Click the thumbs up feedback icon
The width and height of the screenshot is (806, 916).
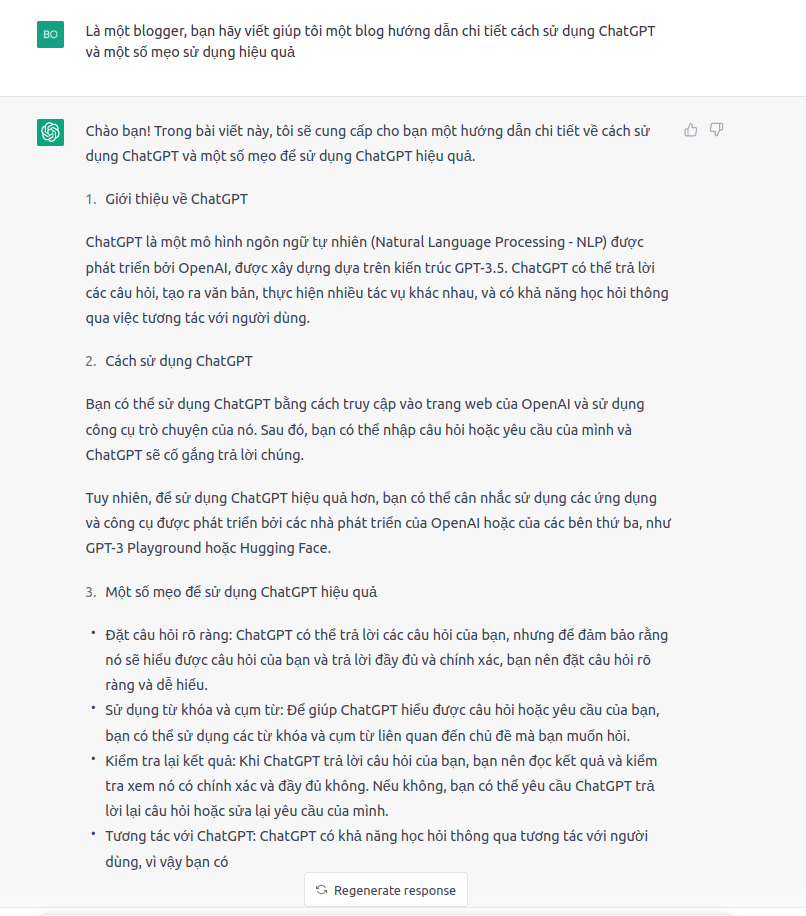[x=691, y=130]
